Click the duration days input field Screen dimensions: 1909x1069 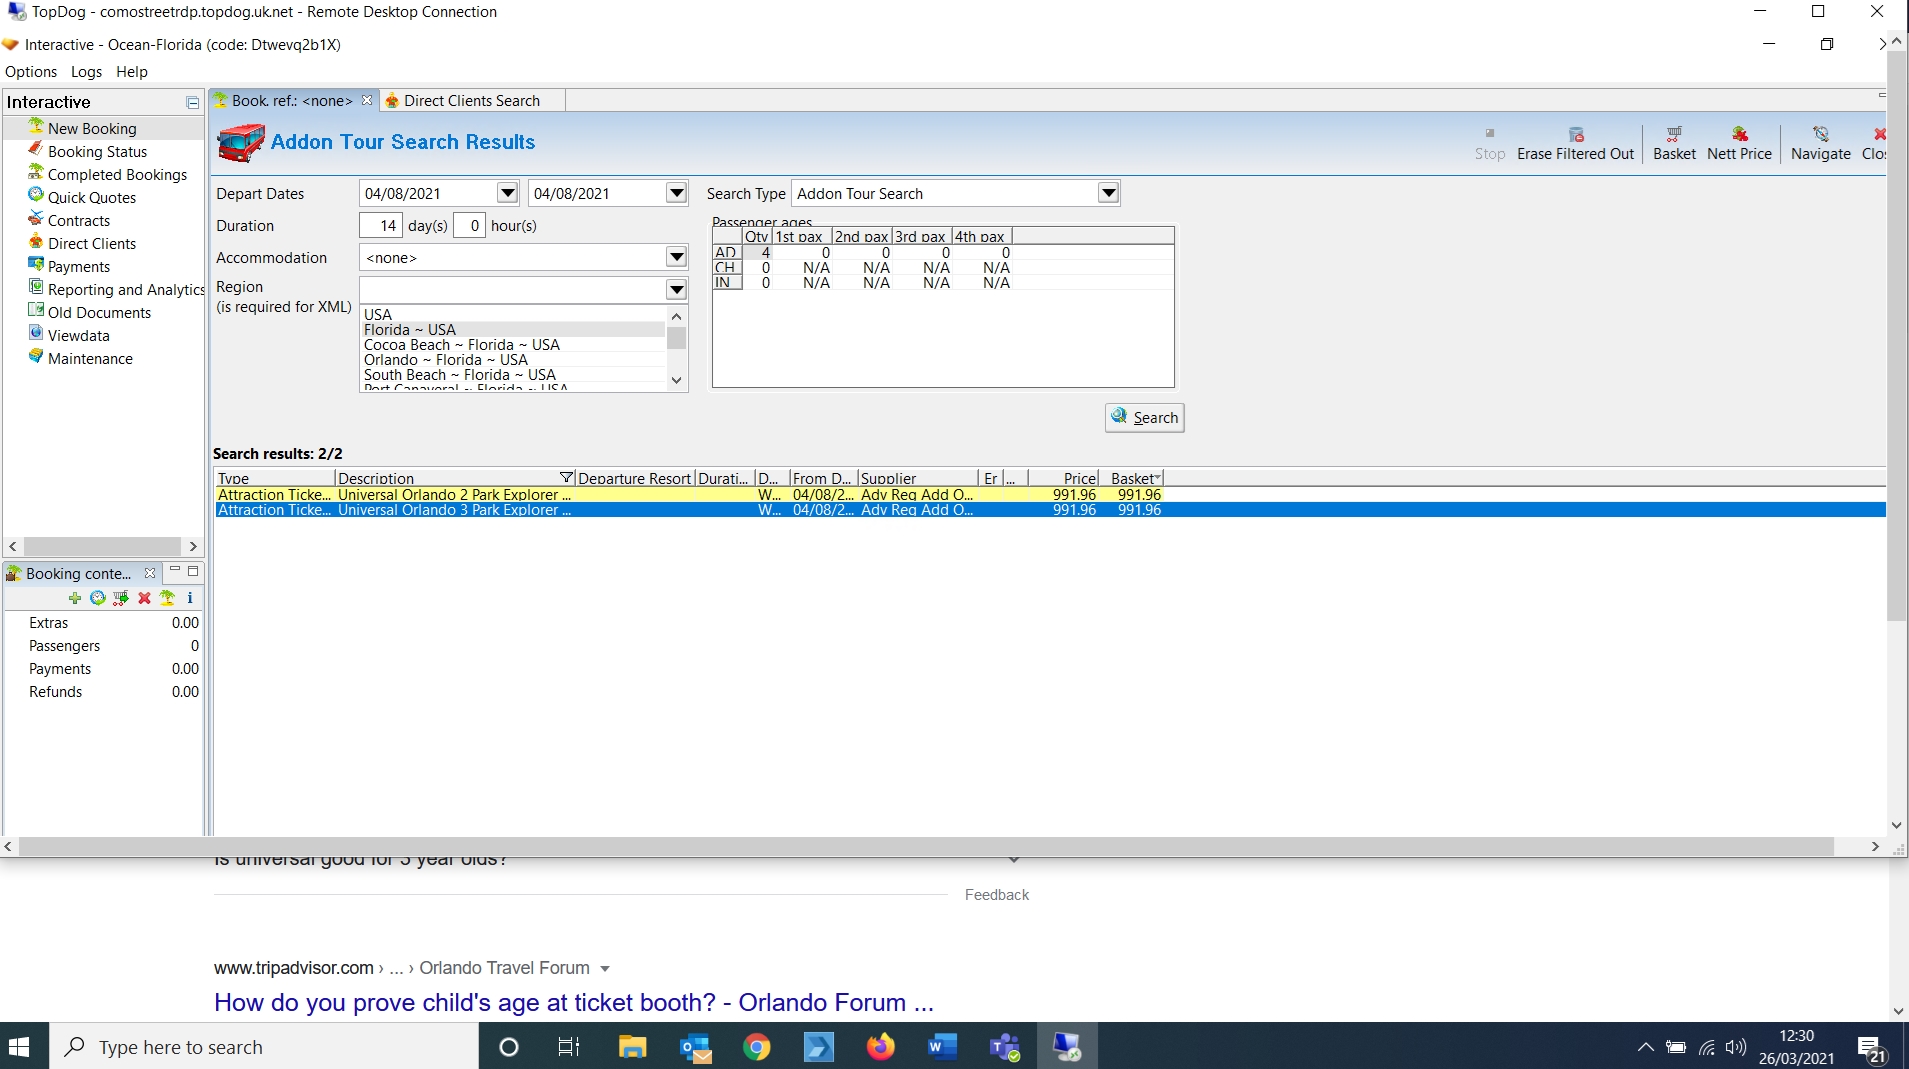coord(381,225)
